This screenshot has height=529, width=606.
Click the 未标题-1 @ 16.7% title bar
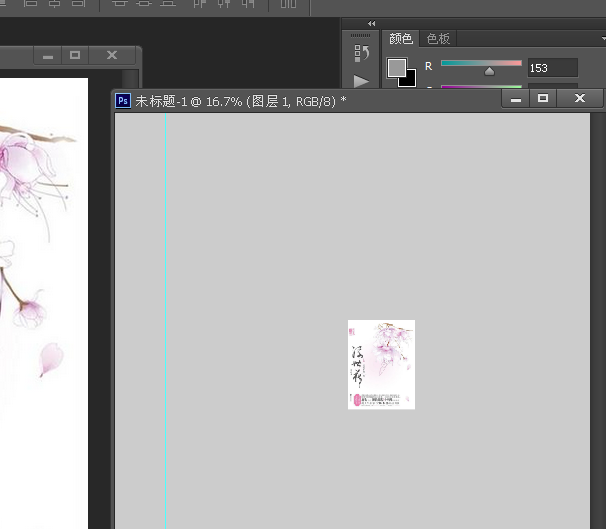pyautogui.click(x=300, y=101)
